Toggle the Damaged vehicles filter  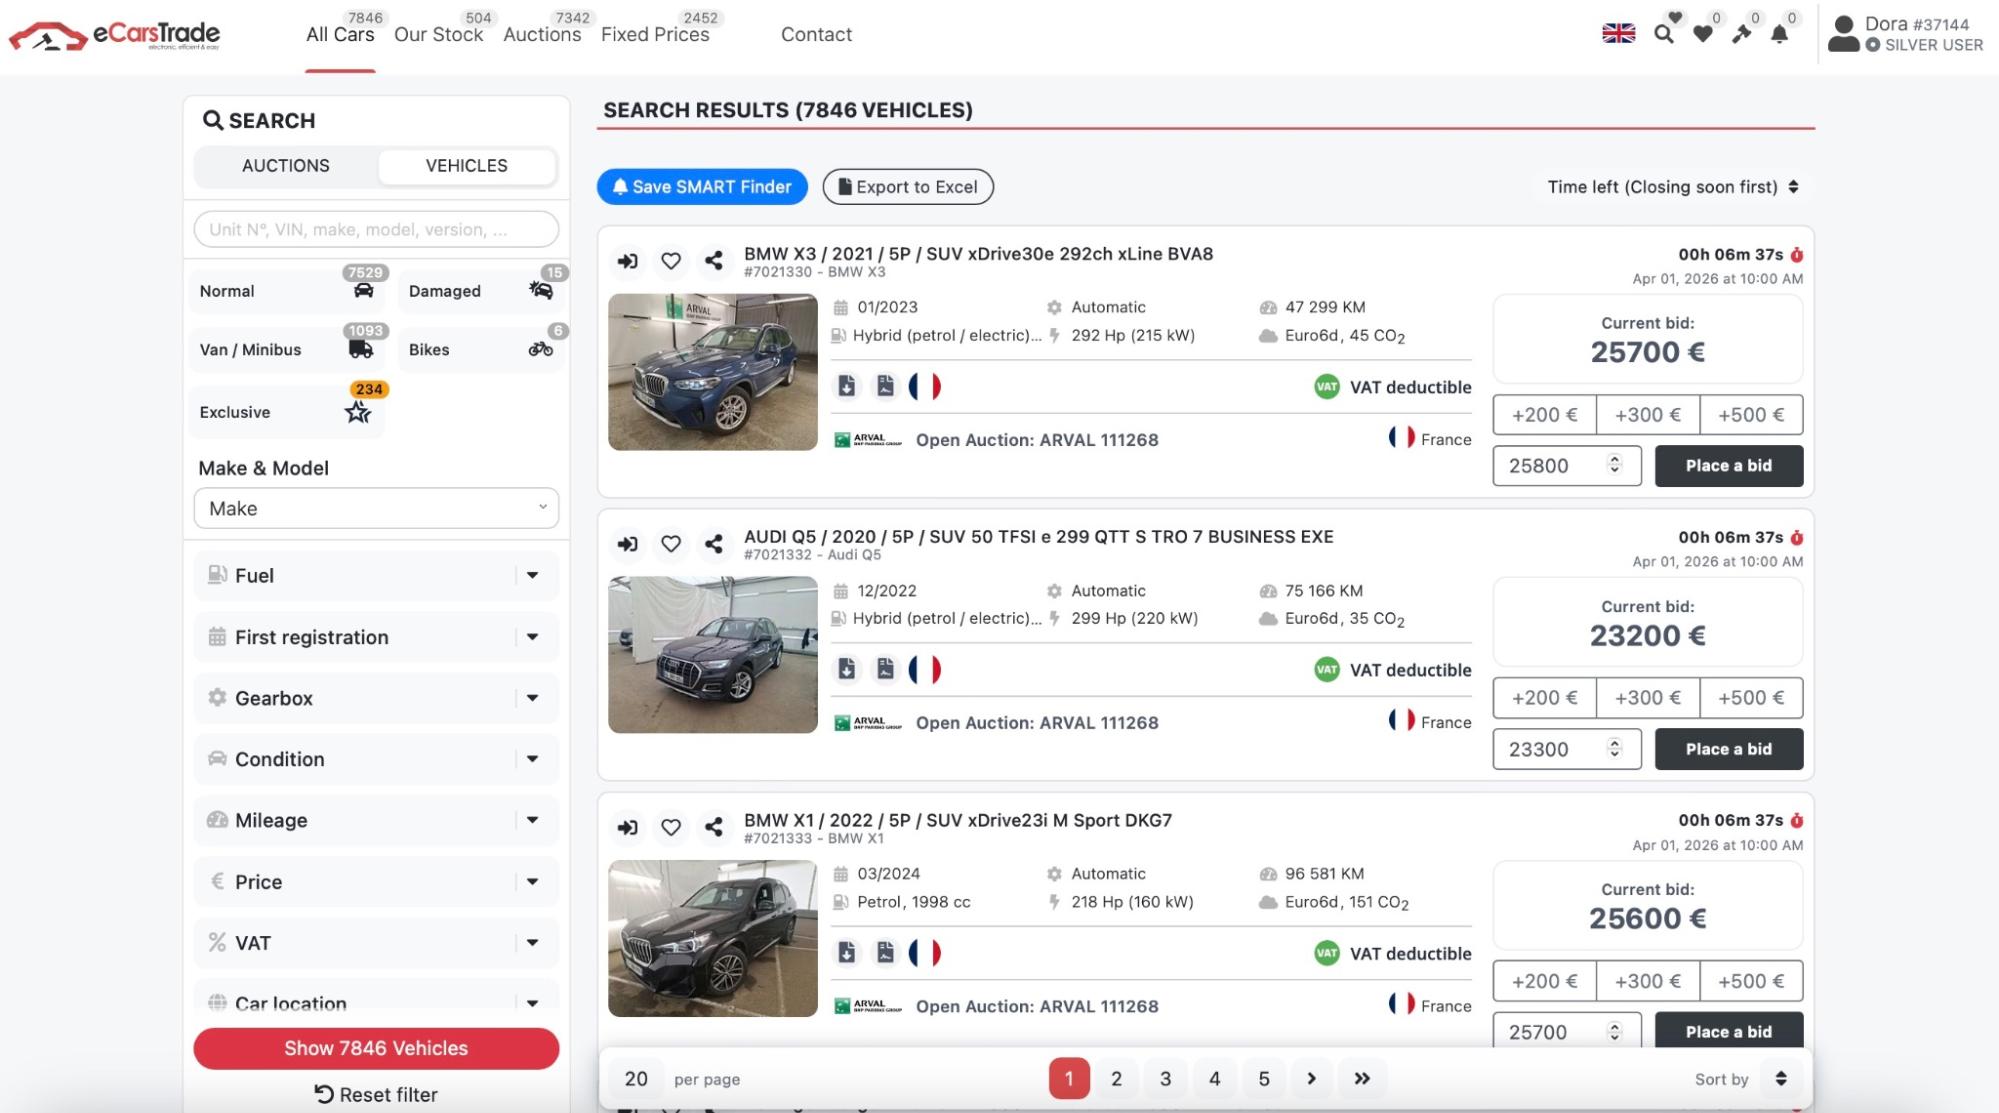(x=481, y=291)
